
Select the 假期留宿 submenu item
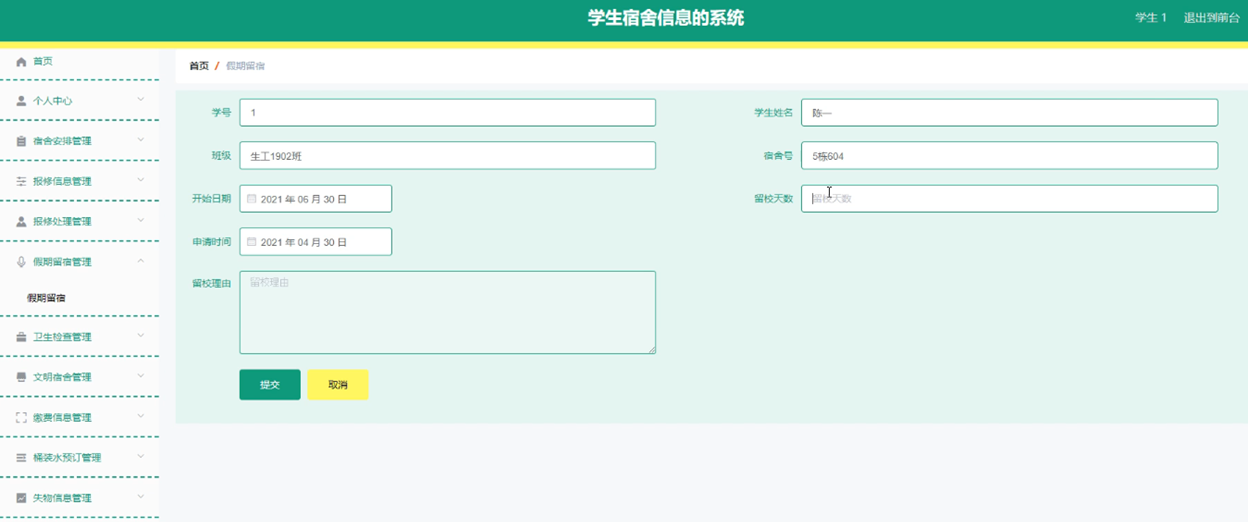tap(46, 298)
